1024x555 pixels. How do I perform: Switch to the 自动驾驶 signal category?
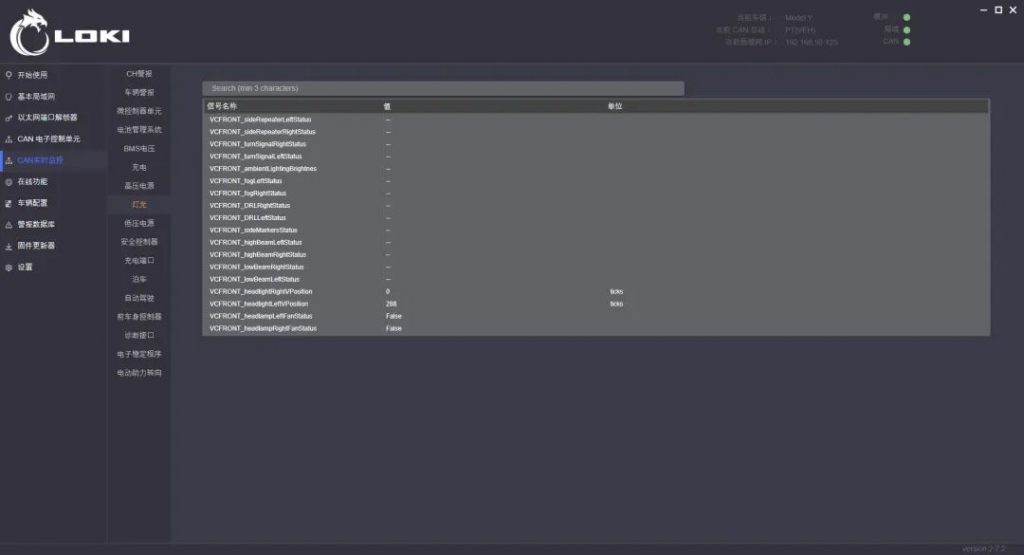(139, 298)
